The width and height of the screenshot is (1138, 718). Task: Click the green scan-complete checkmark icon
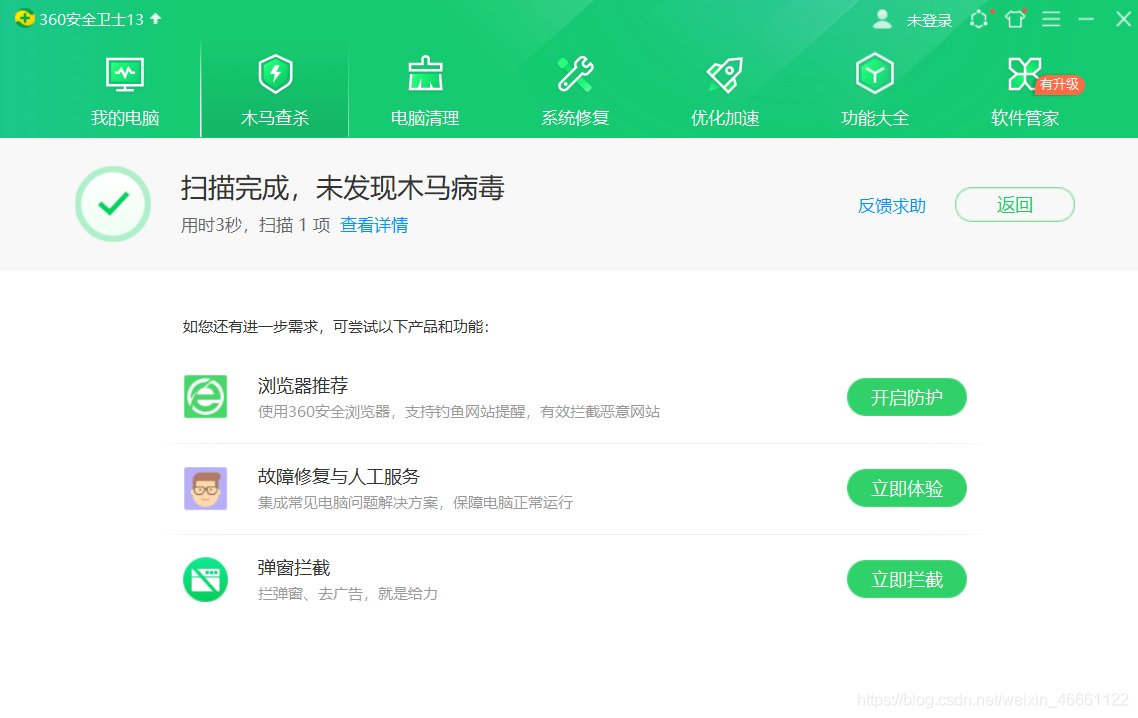(x=113, y=204)
